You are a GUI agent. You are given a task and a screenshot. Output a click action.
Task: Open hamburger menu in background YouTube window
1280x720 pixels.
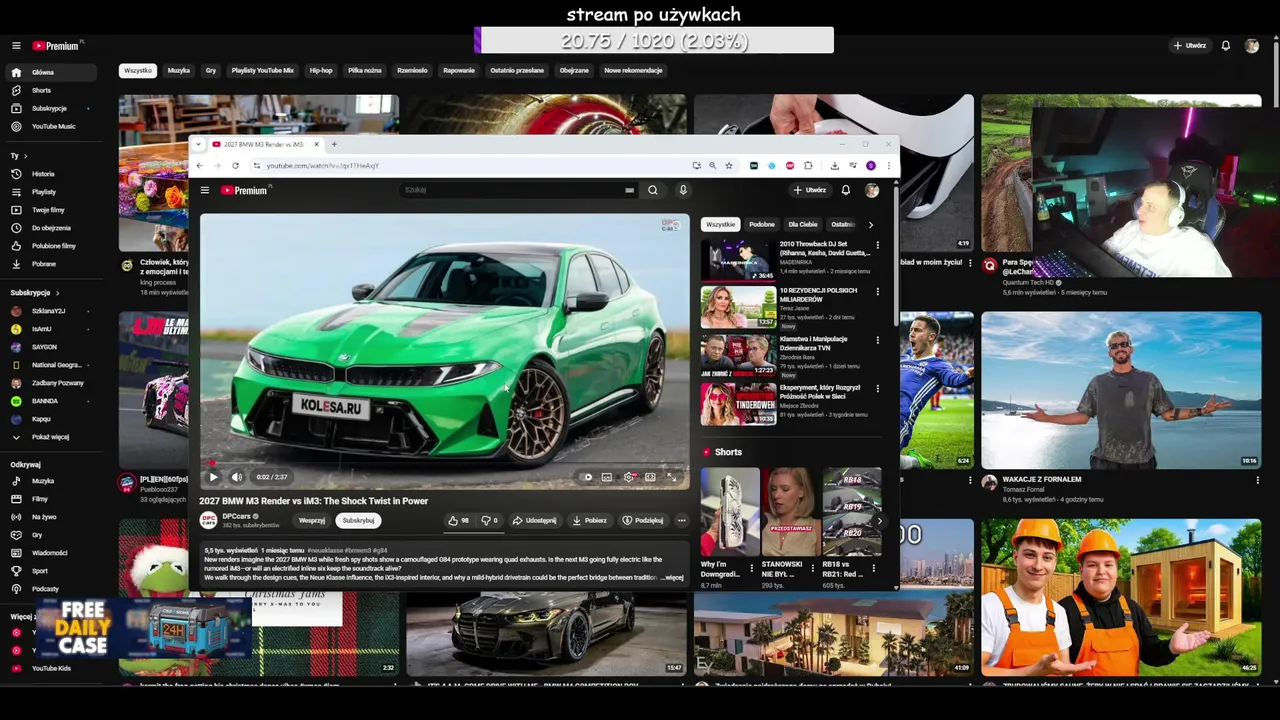coord(16,46)
